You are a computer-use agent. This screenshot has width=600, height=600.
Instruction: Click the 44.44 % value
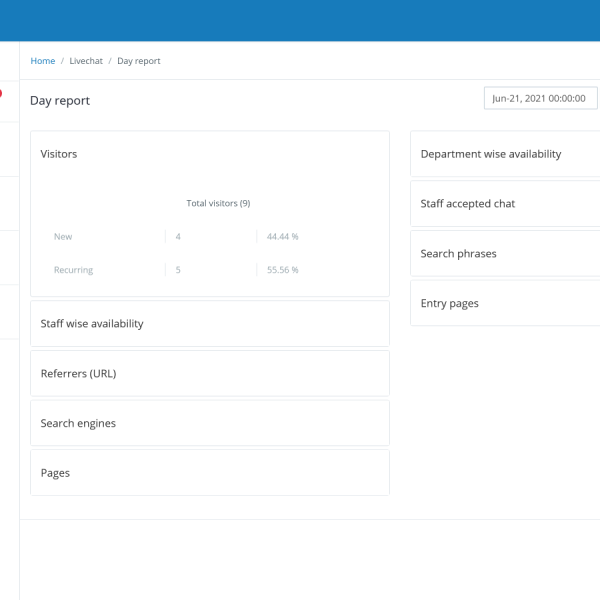[x=282, y=236]
